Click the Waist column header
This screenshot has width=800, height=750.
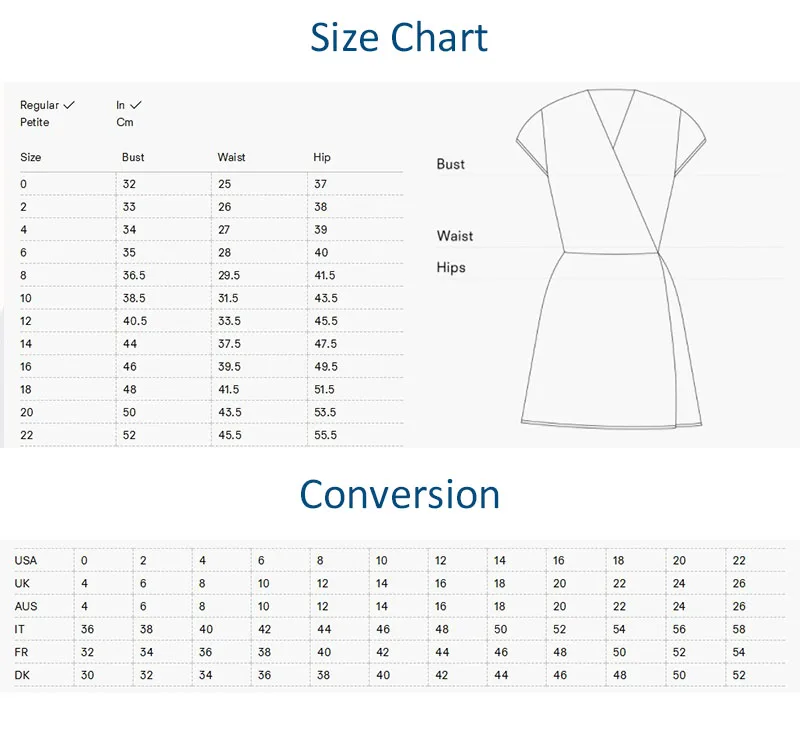click(231, 157)
